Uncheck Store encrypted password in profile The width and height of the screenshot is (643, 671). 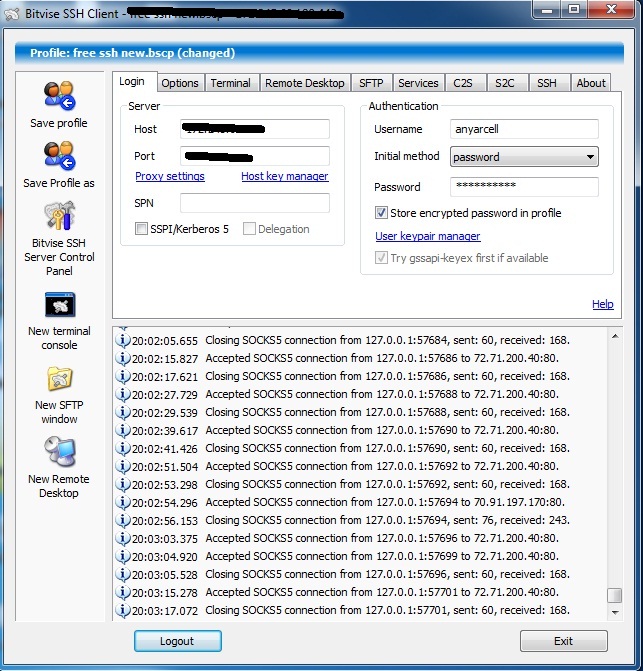point(381,213)
